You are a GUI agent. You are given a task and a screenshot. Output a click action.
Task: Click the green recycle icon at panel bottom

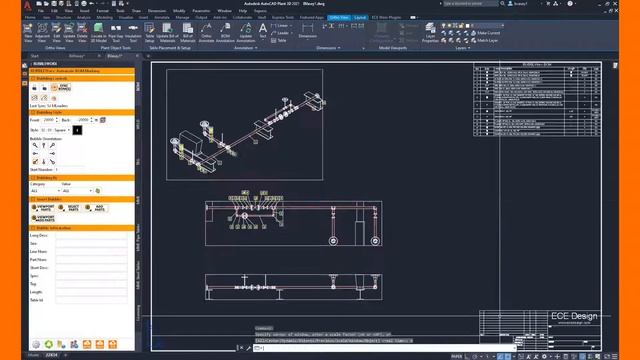tap(49, 344)
